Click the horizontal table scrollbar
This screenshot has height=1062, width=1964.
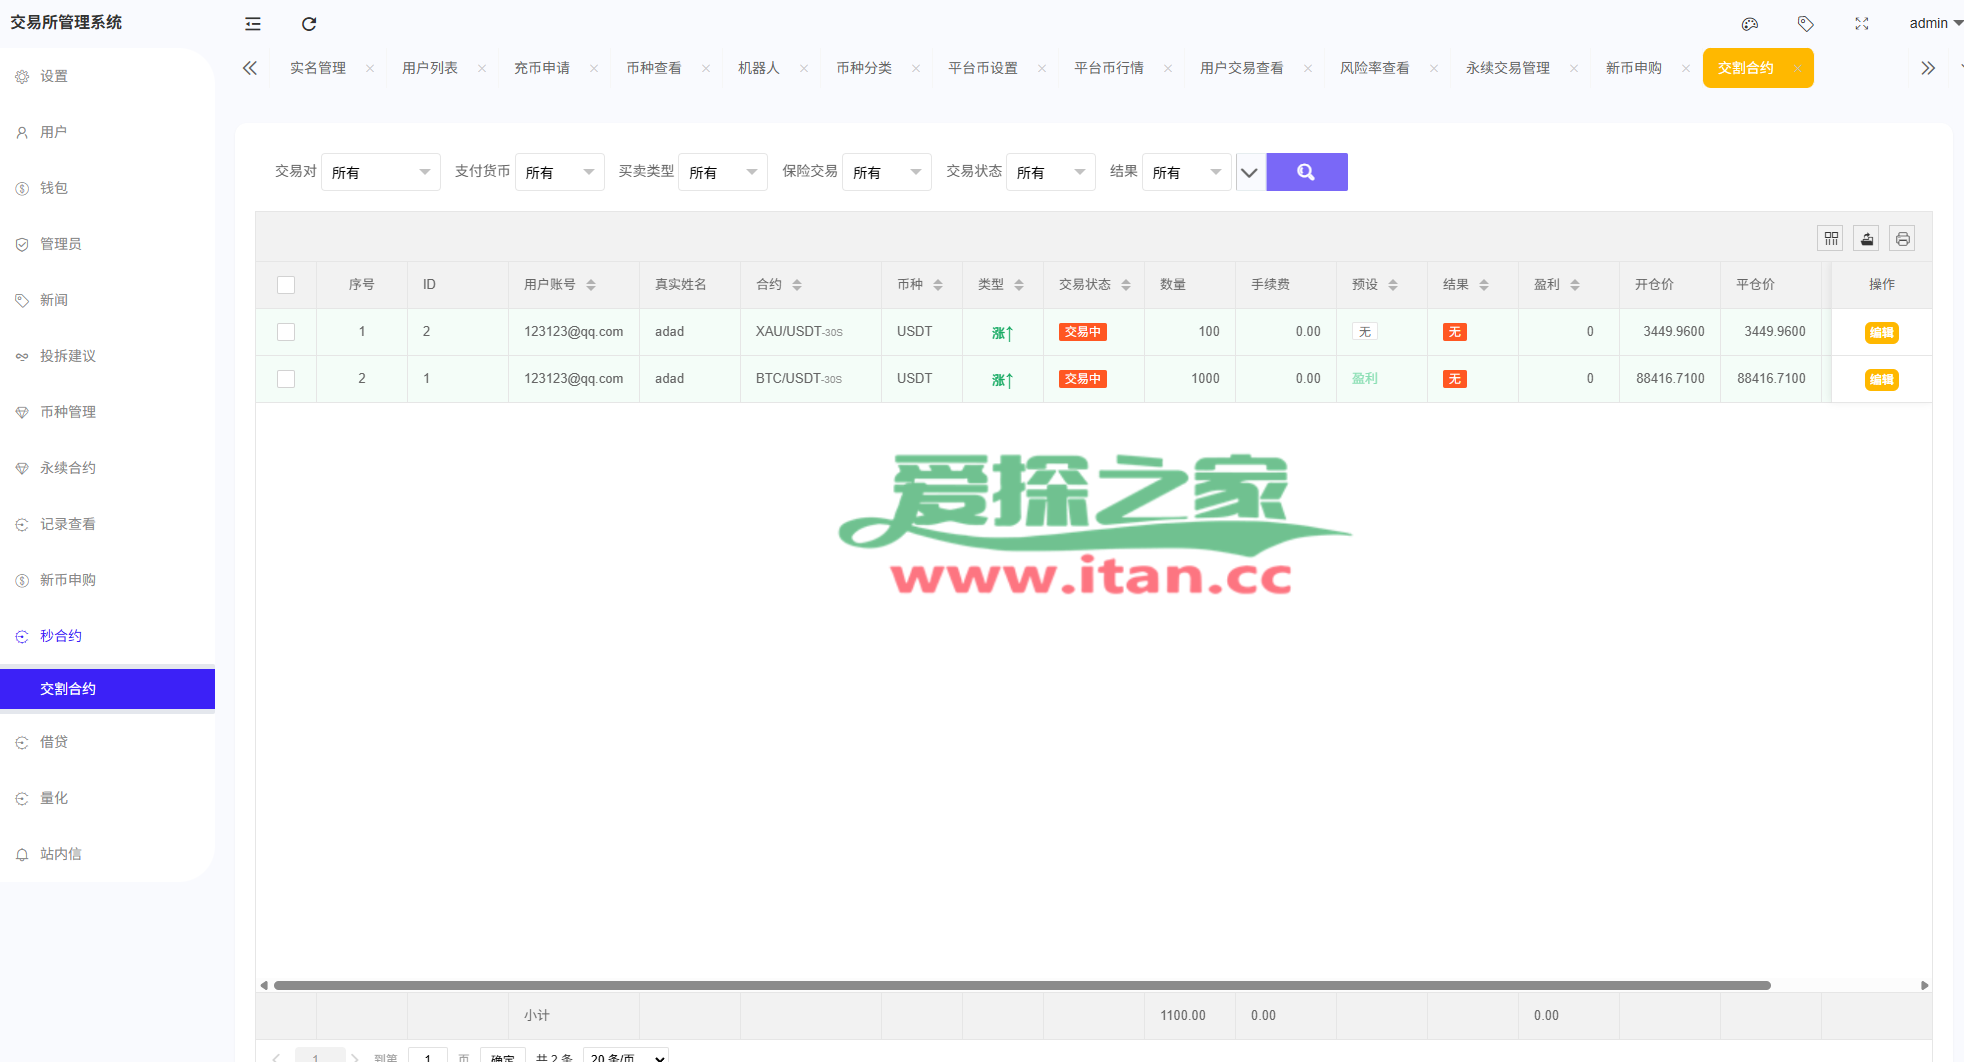[x=1020, y=985]
